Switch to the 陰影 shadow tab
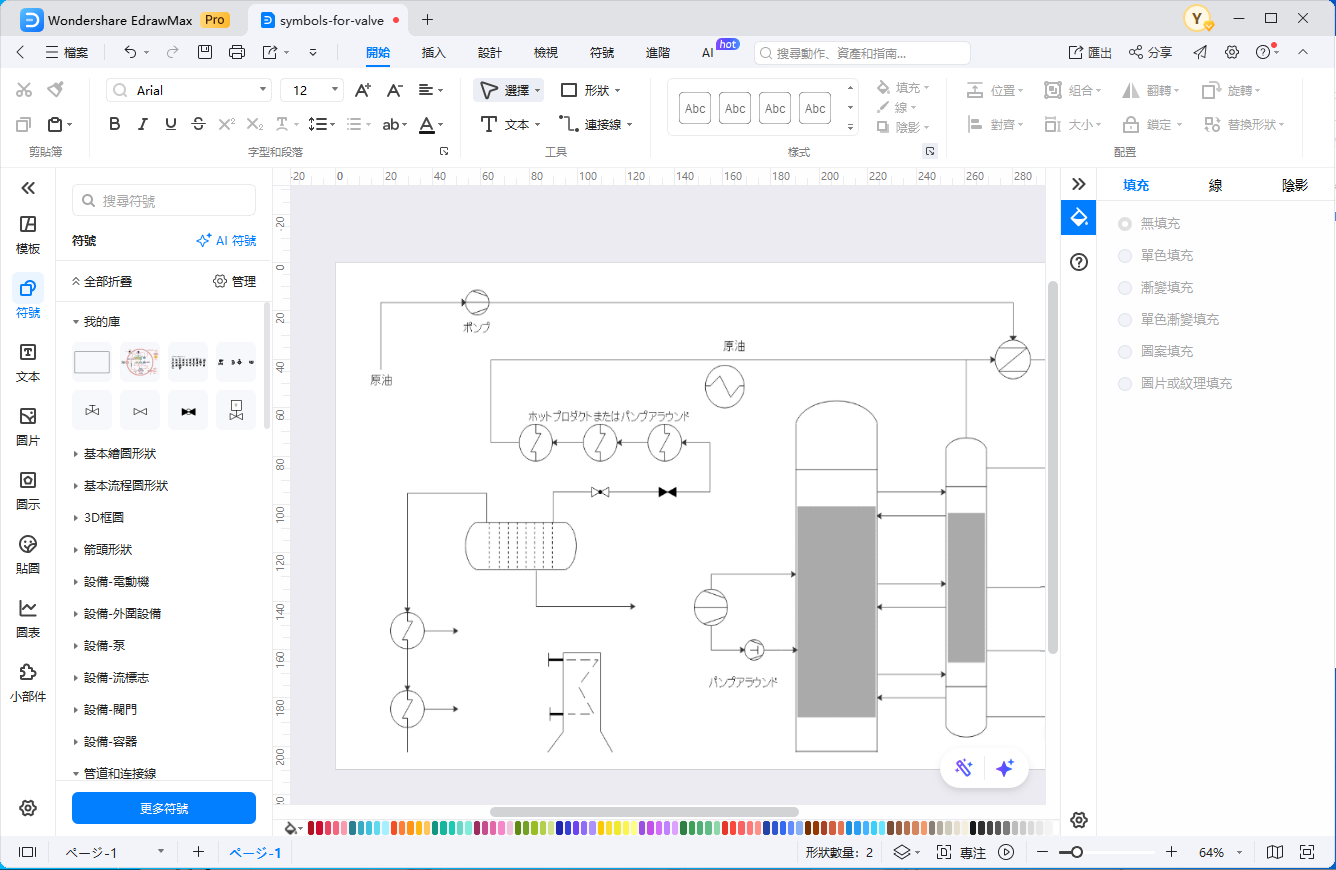The width and height of the screenshot is (1336, 870). (x=1295, y=185)
